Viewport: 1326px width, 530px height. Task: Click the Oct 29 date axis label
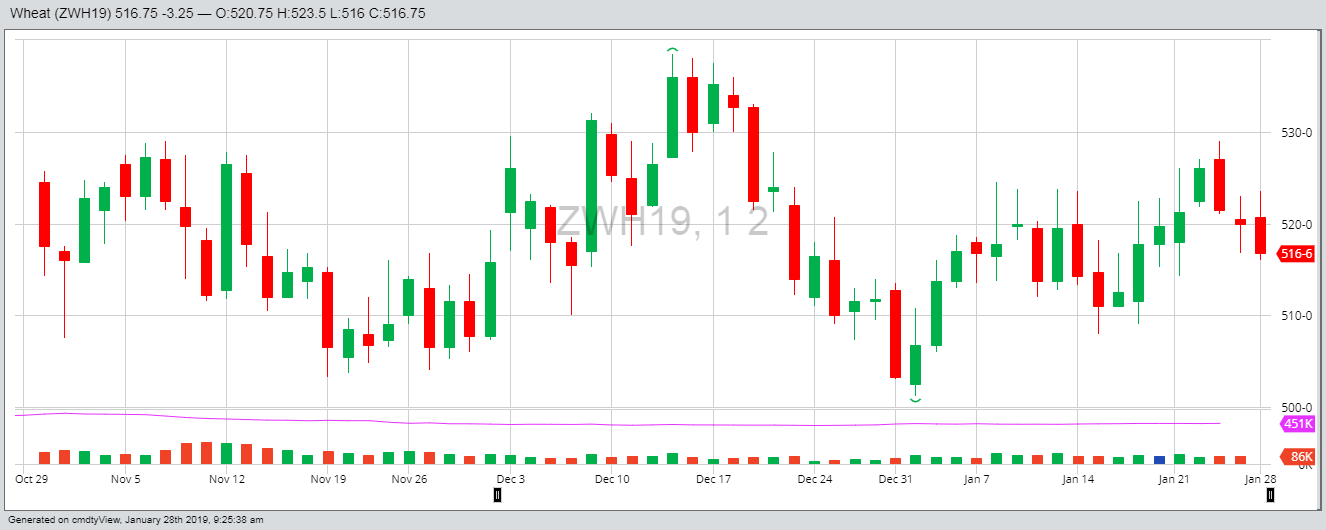coord(31,479)
